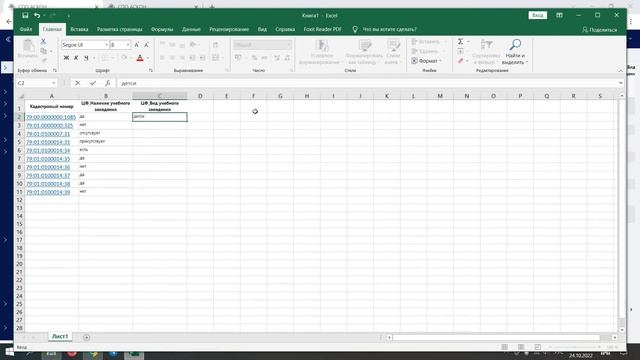Image resolution: width=640 pixels, height=360 pixels.
Task: Select the Лист1 sheet tab
Action: (60, 336)
